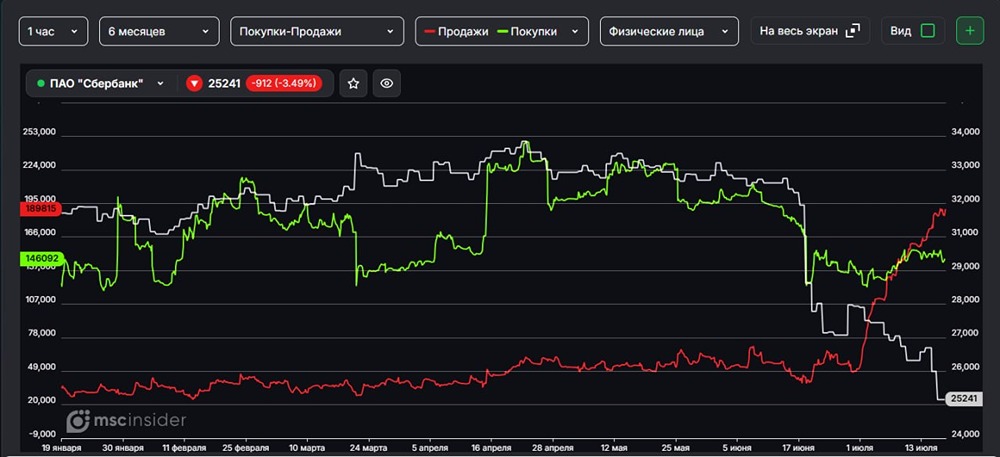Expand the Покупки-Продажи dropdown
The image size is (1000, 457).
pos(317,31)
